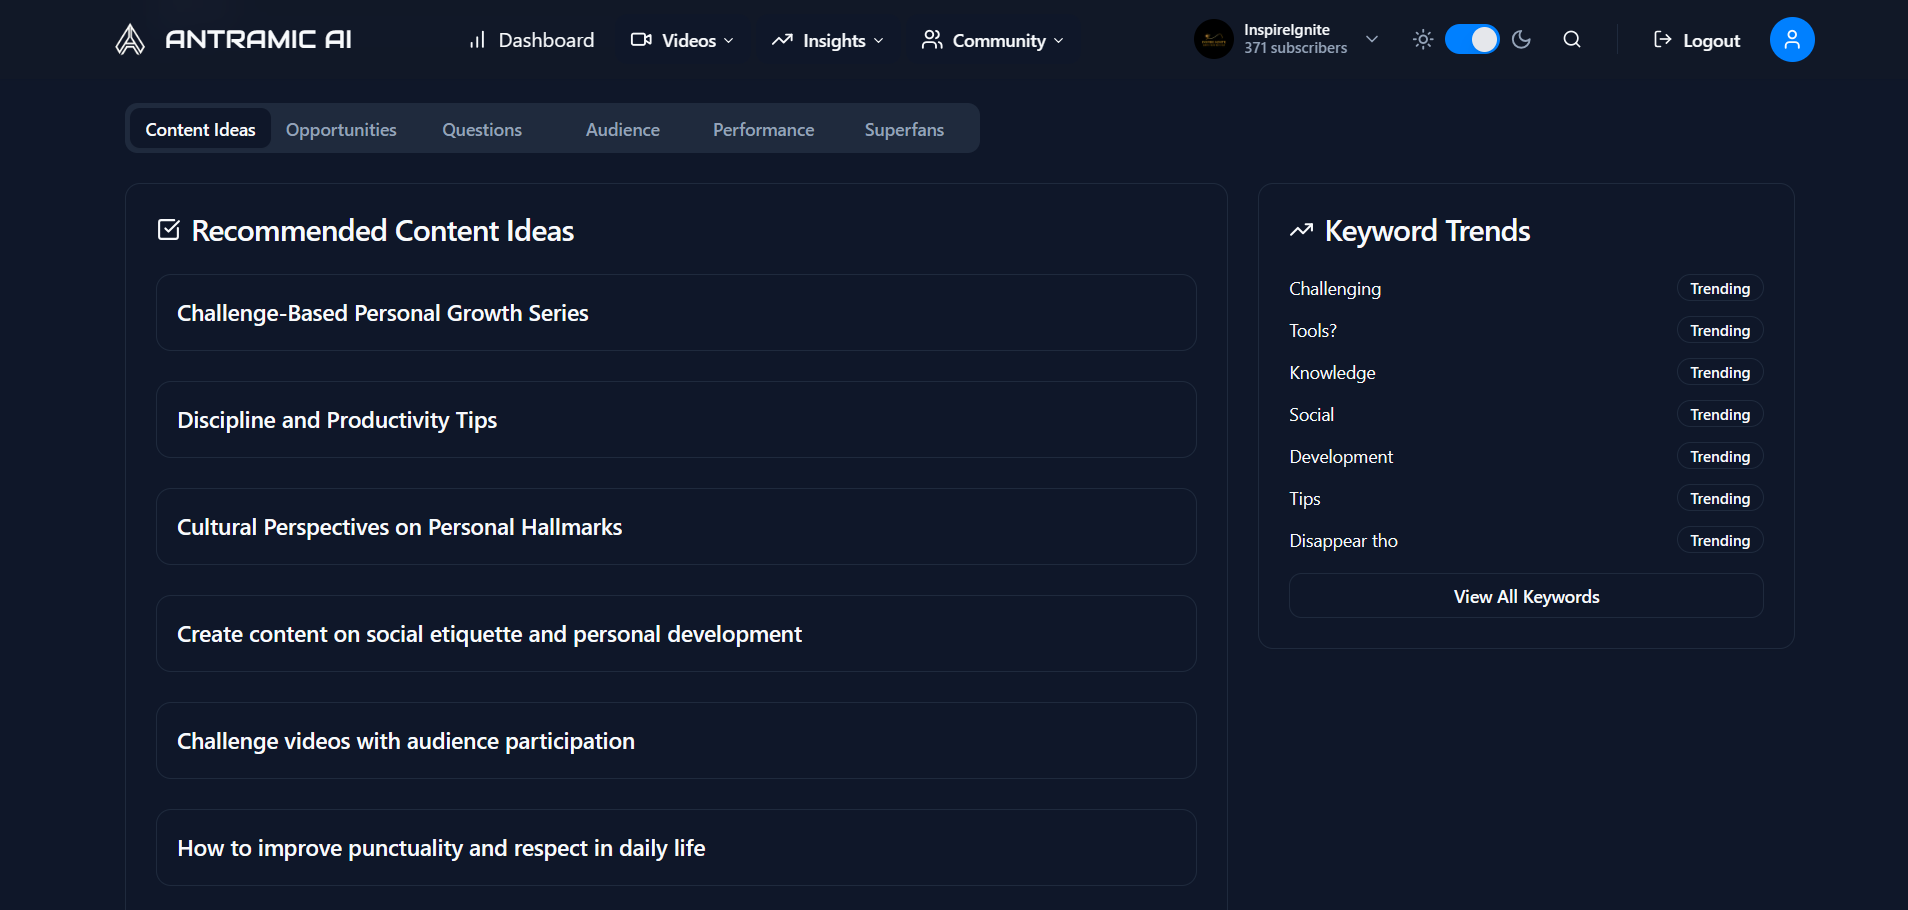
Task: Open the search magnifier icon
Action: (1572, 40)
